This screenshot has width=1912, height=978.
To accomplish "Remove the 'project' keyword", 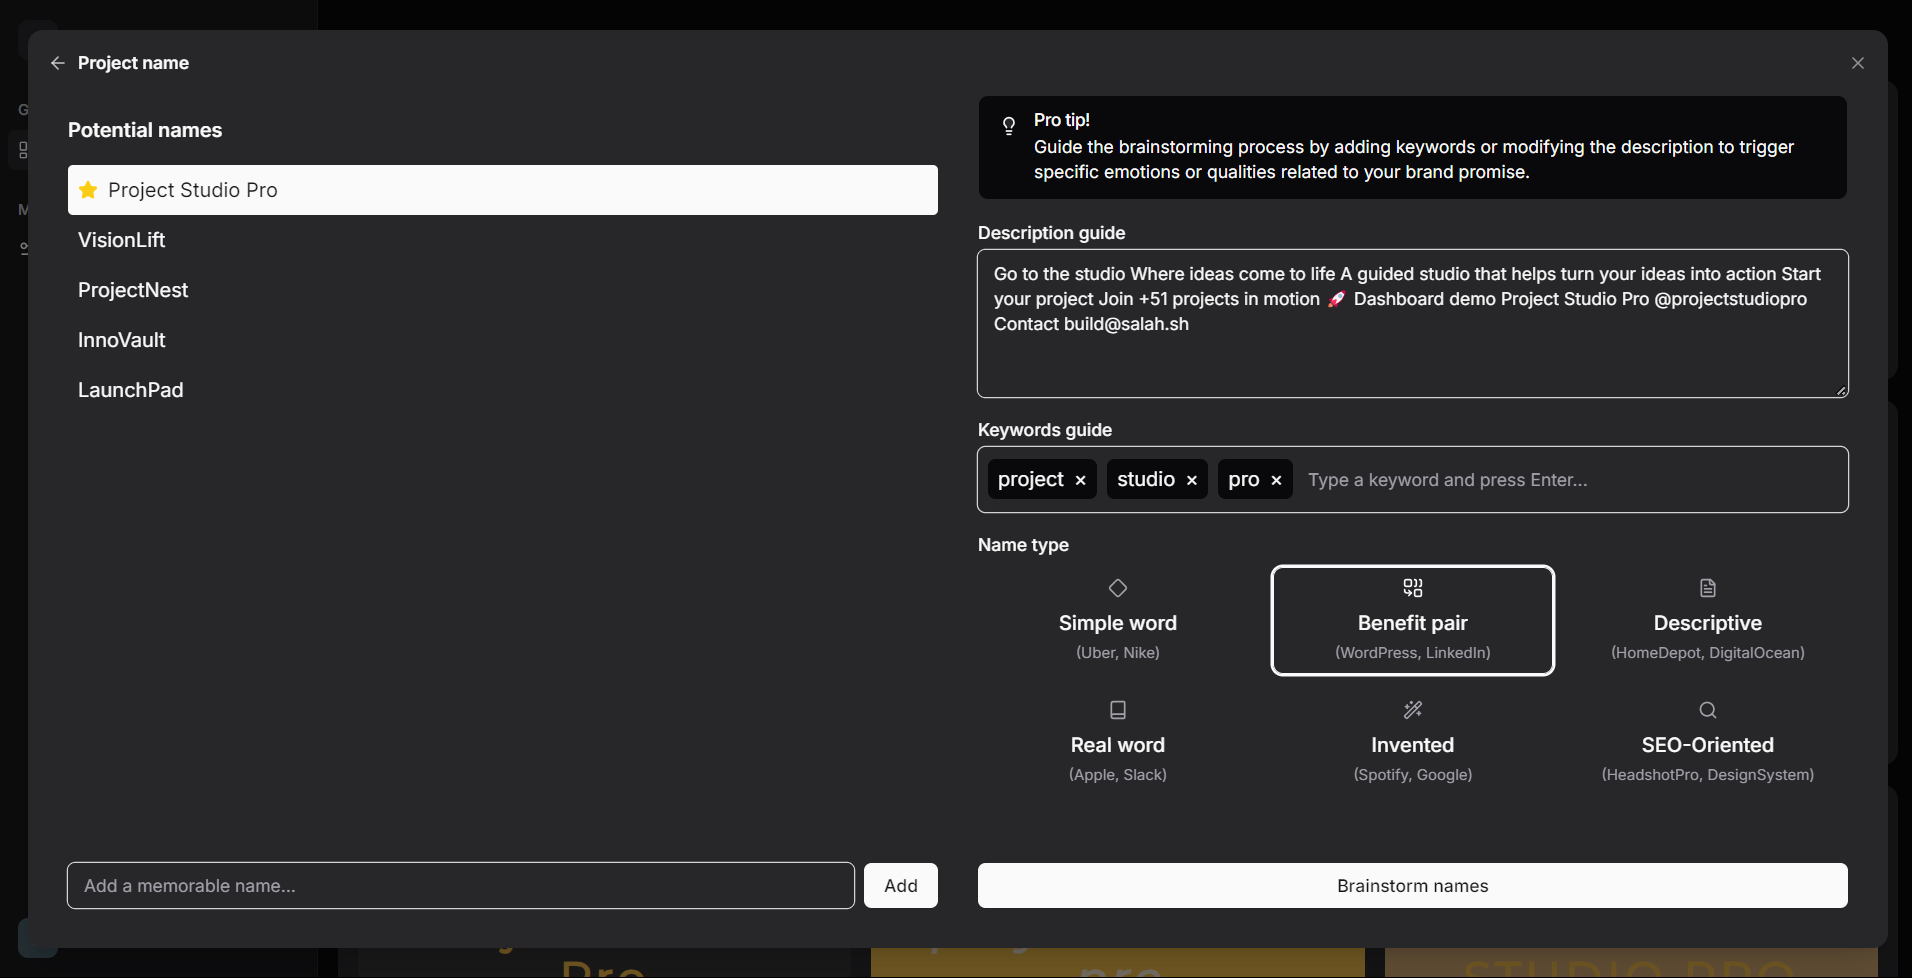I will 1080,479.
